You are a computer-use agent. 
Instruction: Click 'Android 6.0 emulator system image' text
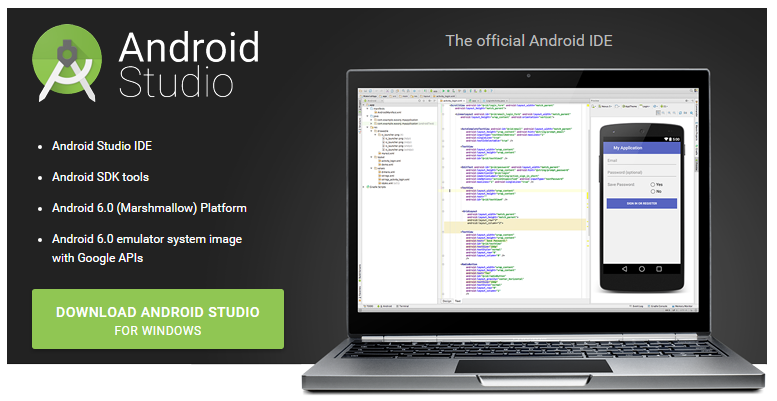tap(147, 239)
